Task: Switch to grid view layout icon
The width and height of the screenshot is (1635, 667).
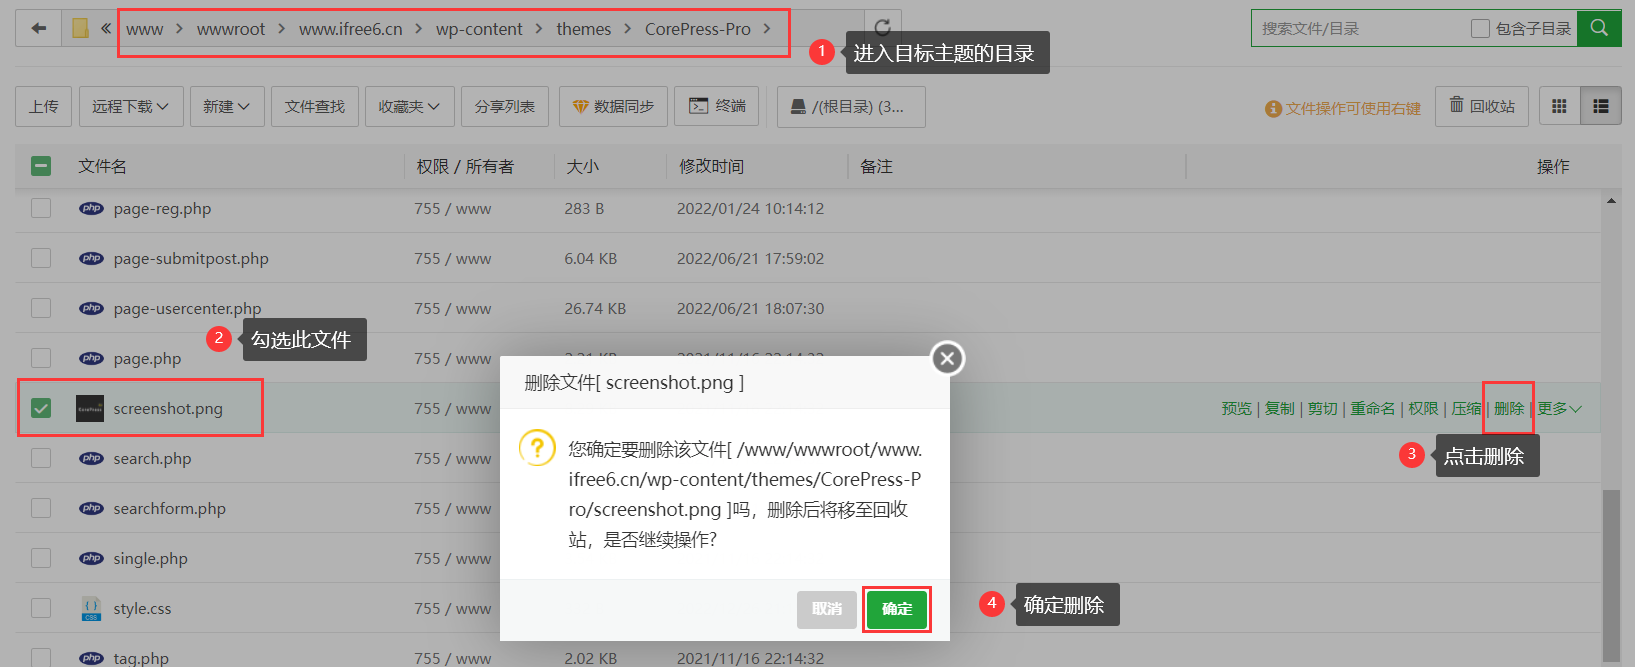Action: (x=1559, y=106)
